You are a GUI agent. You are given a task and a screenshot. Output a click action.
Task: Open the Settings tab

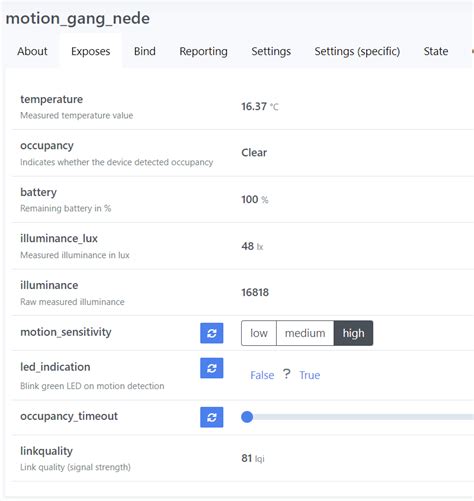[x=271, y=51]
